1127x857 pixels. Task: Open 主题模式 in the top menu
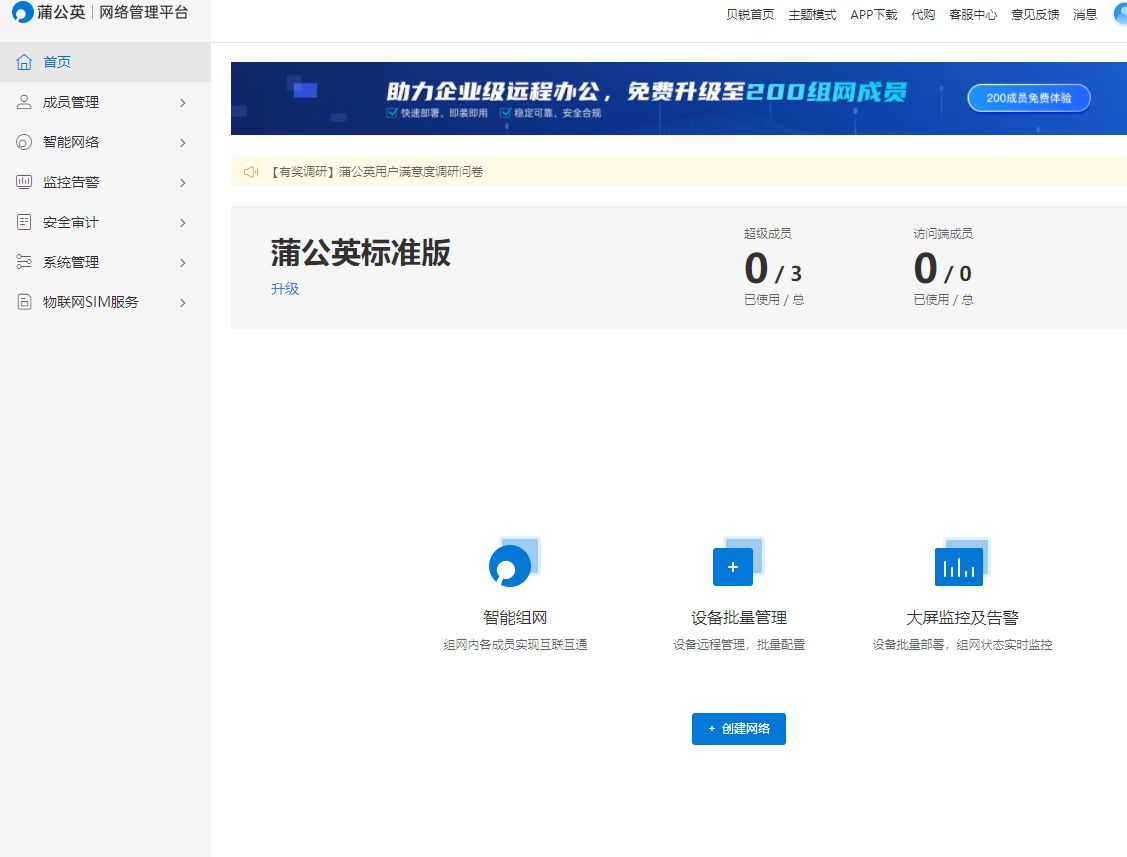coord(812,15)
